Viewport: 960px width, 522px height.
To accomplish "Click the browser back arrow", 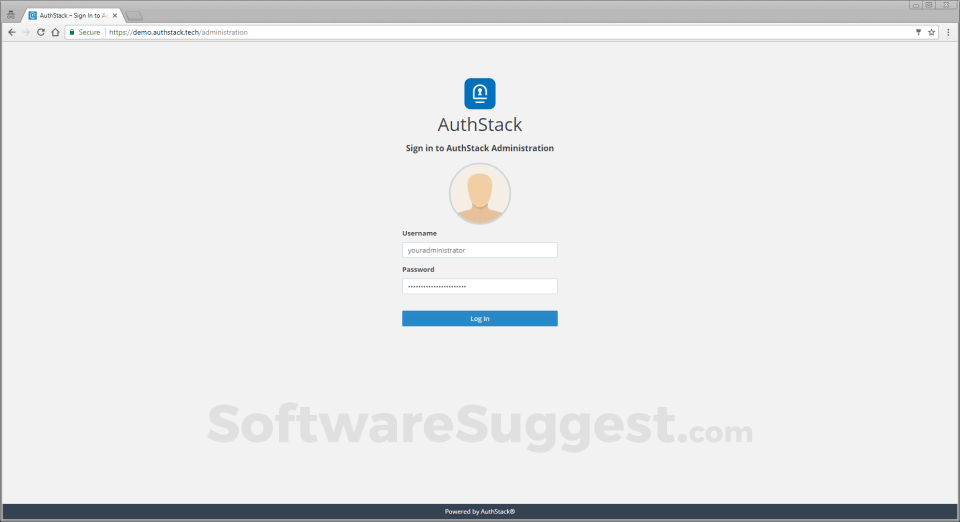I will (x=12, y=32).
